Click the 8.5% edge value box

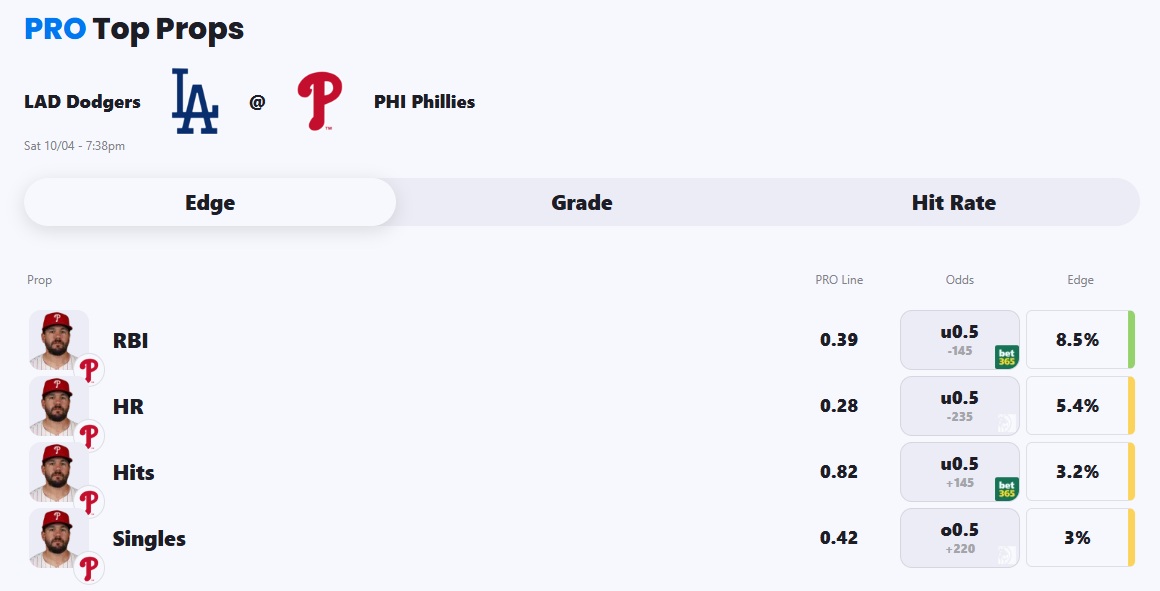tap(1077, 340)
